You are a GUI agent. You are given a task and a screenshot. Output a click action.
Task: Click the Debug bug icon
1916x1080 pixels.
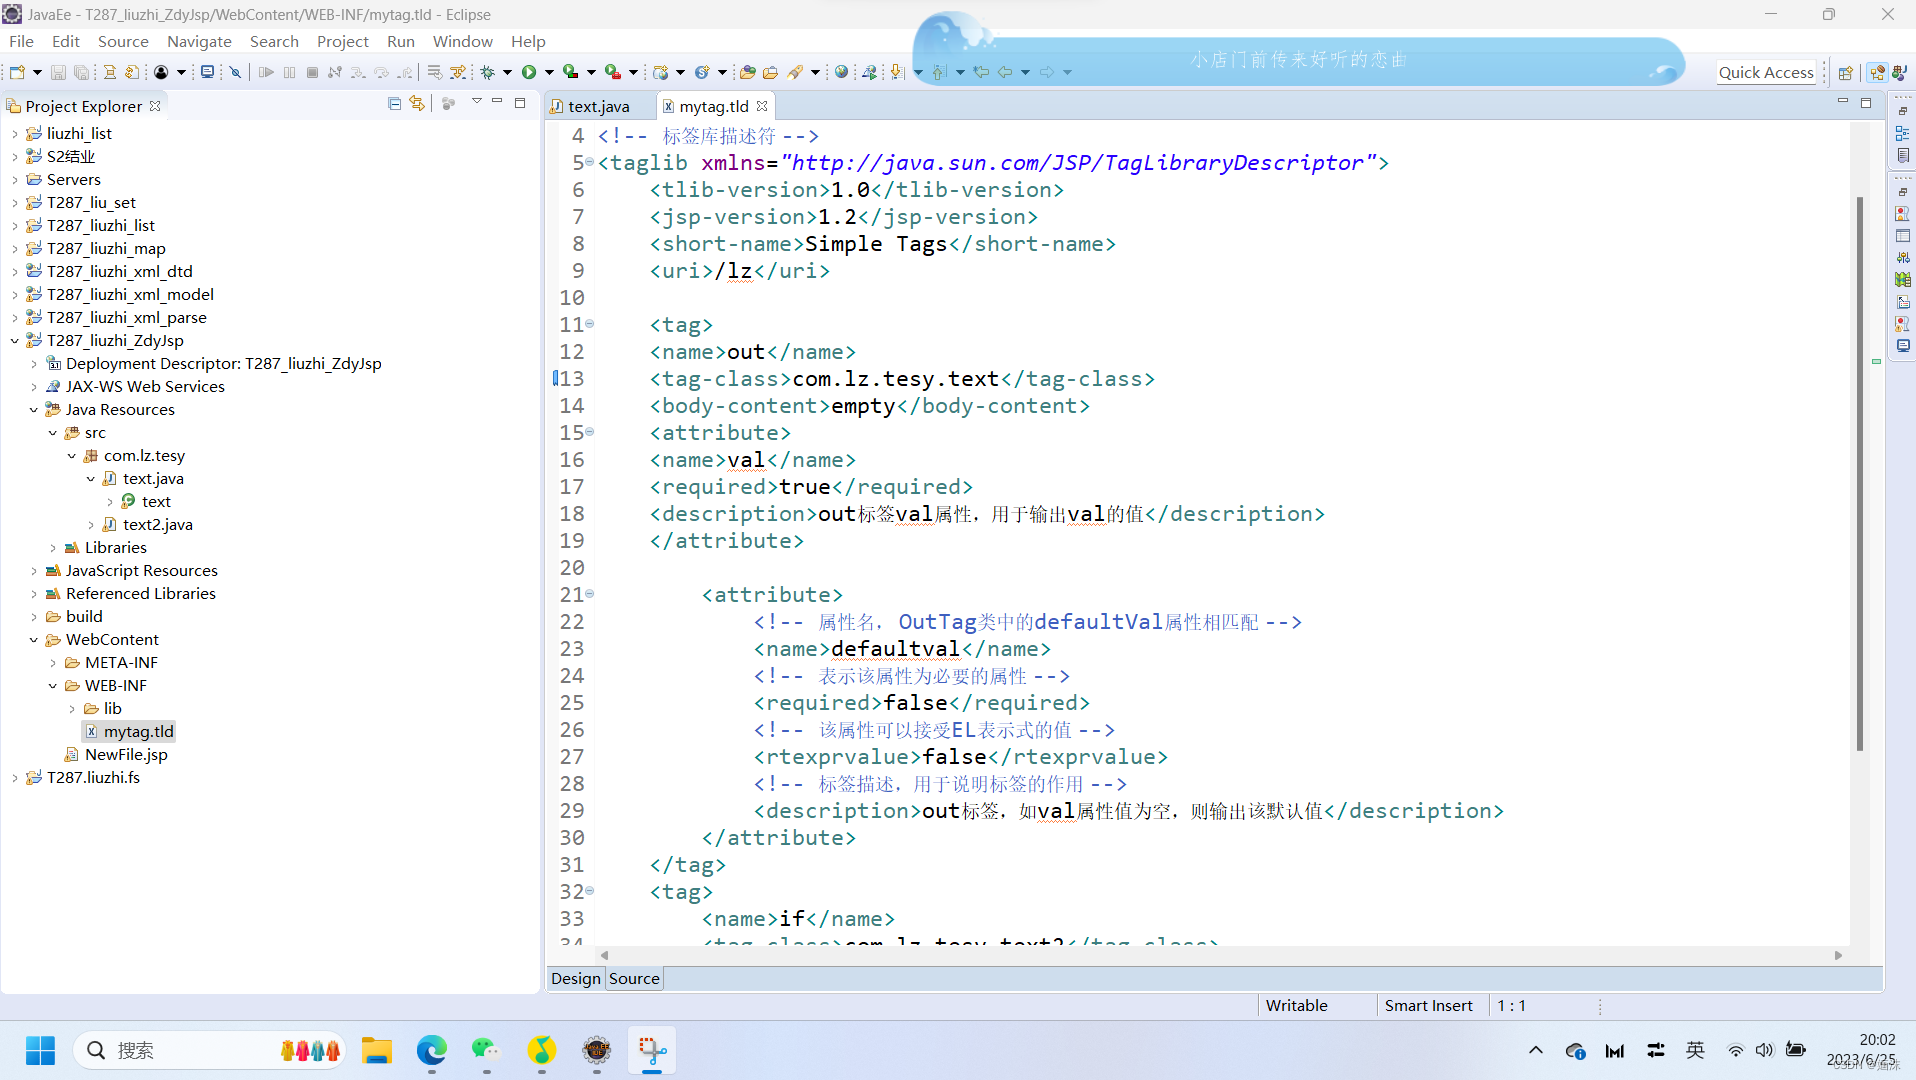(x=488, y=72)
